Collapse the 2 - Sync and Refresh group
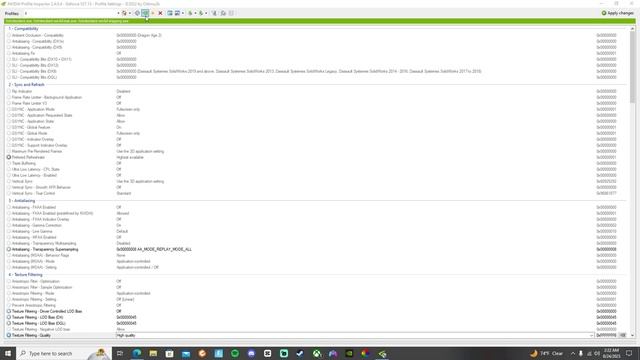Image resolution: width=640 pixels, height=360 pixels. (27, 84)
